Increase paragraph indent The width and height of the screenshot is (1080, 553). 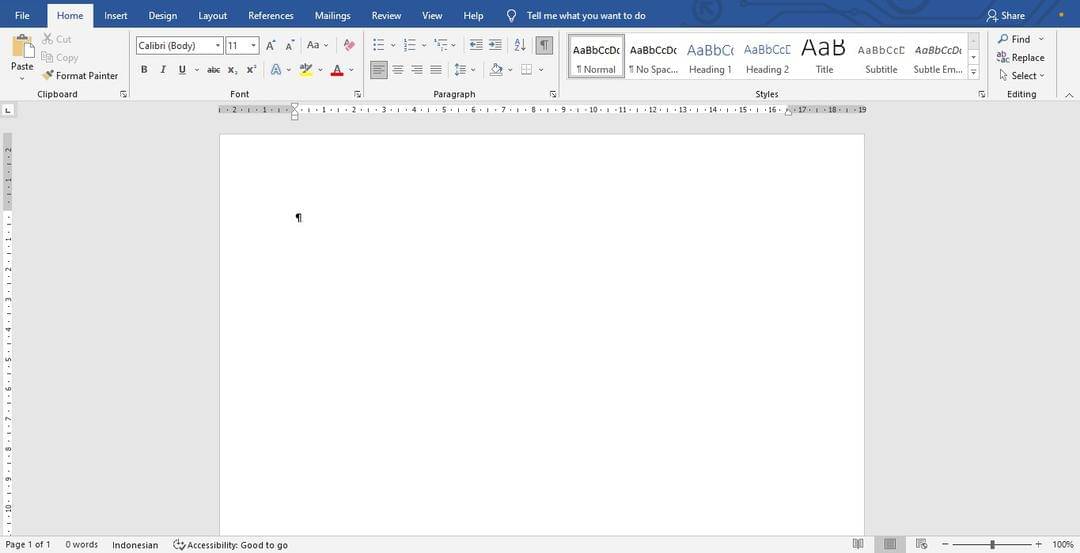495,45
